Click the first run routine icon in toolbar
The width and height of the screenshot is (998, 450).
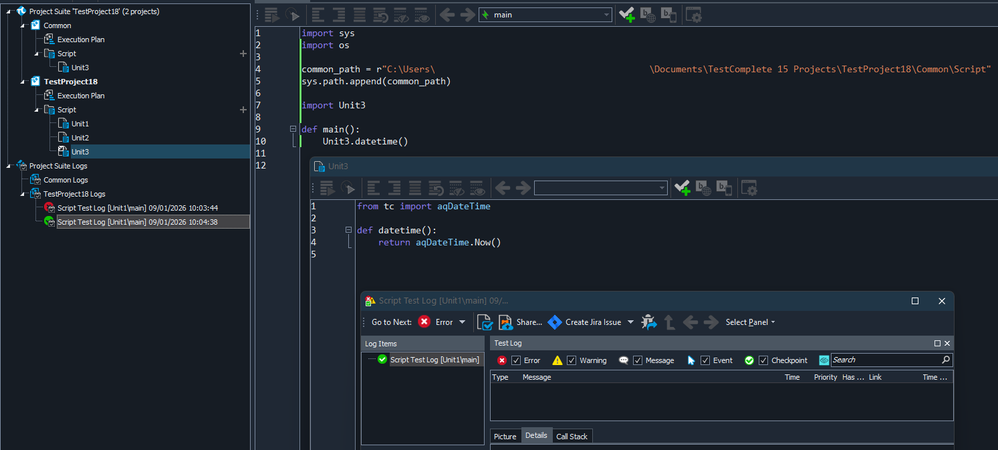pyautogui.click(x=271, y=14)
